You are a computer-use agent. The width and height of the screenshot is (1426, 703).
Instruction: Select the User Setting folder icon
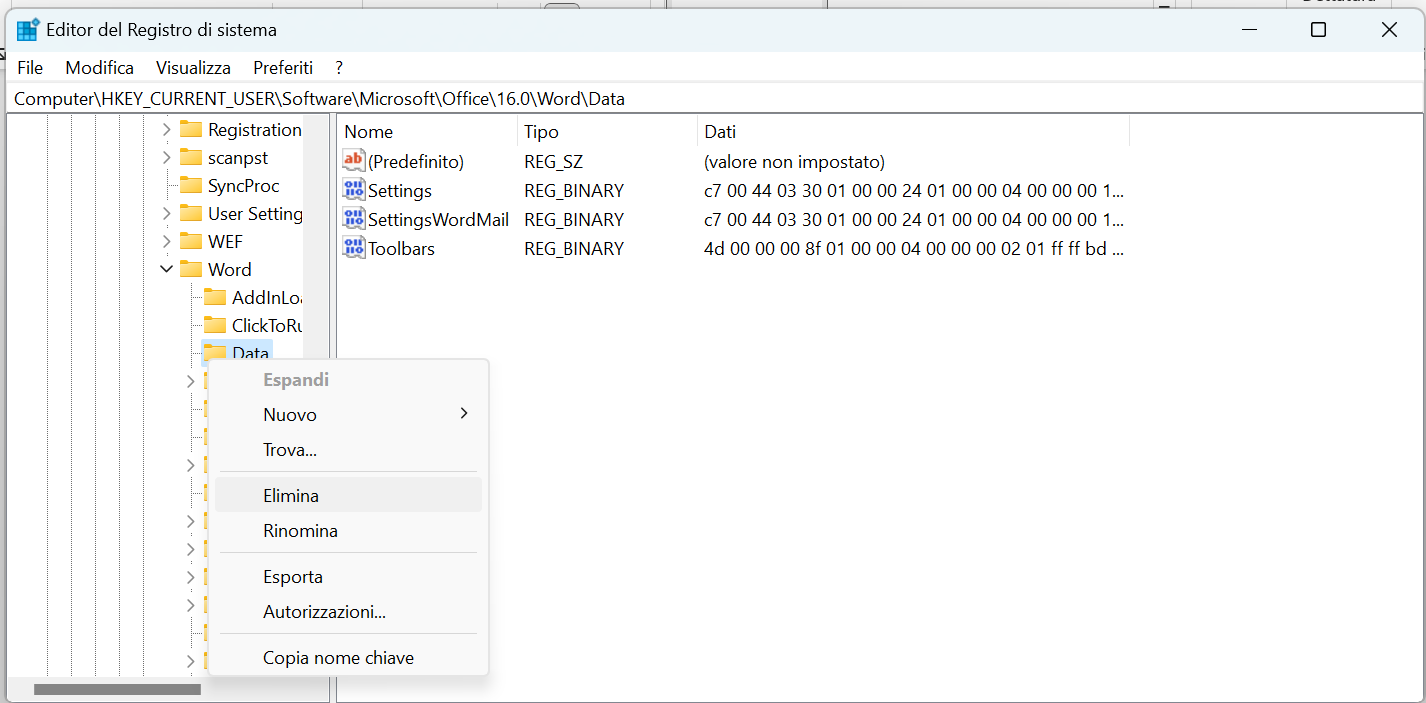pos(191,213)
